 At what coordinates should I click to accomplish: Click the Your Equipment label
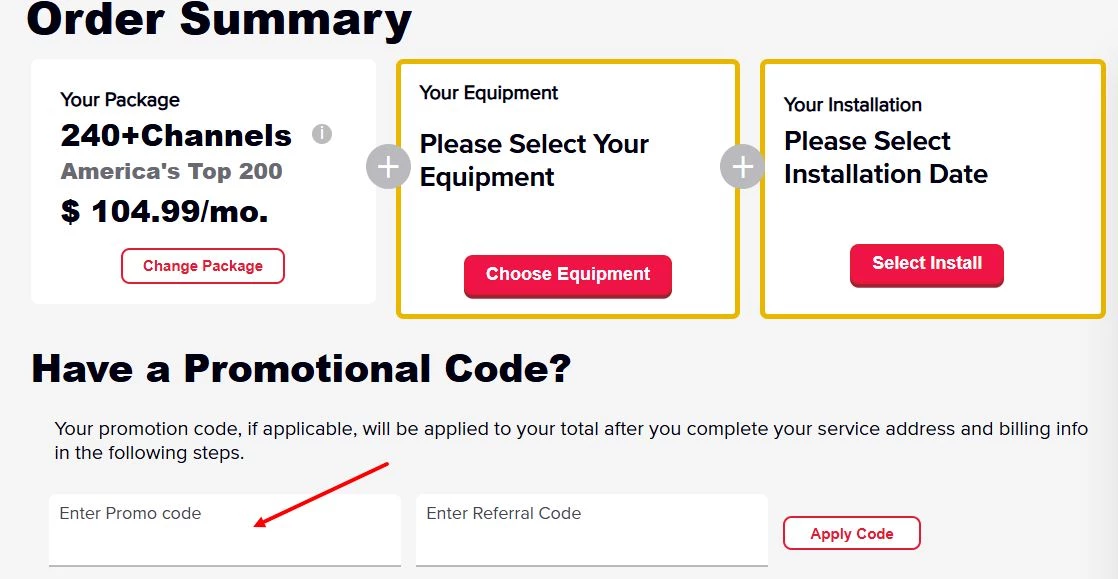[x=489, y=93]
